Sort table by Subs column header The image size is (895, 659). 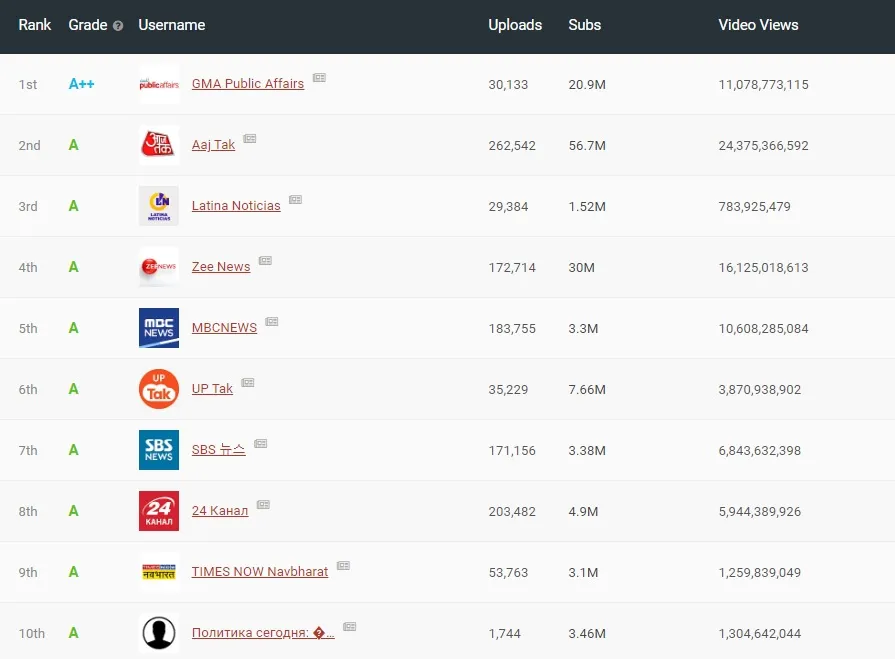(x=585, y=25)
